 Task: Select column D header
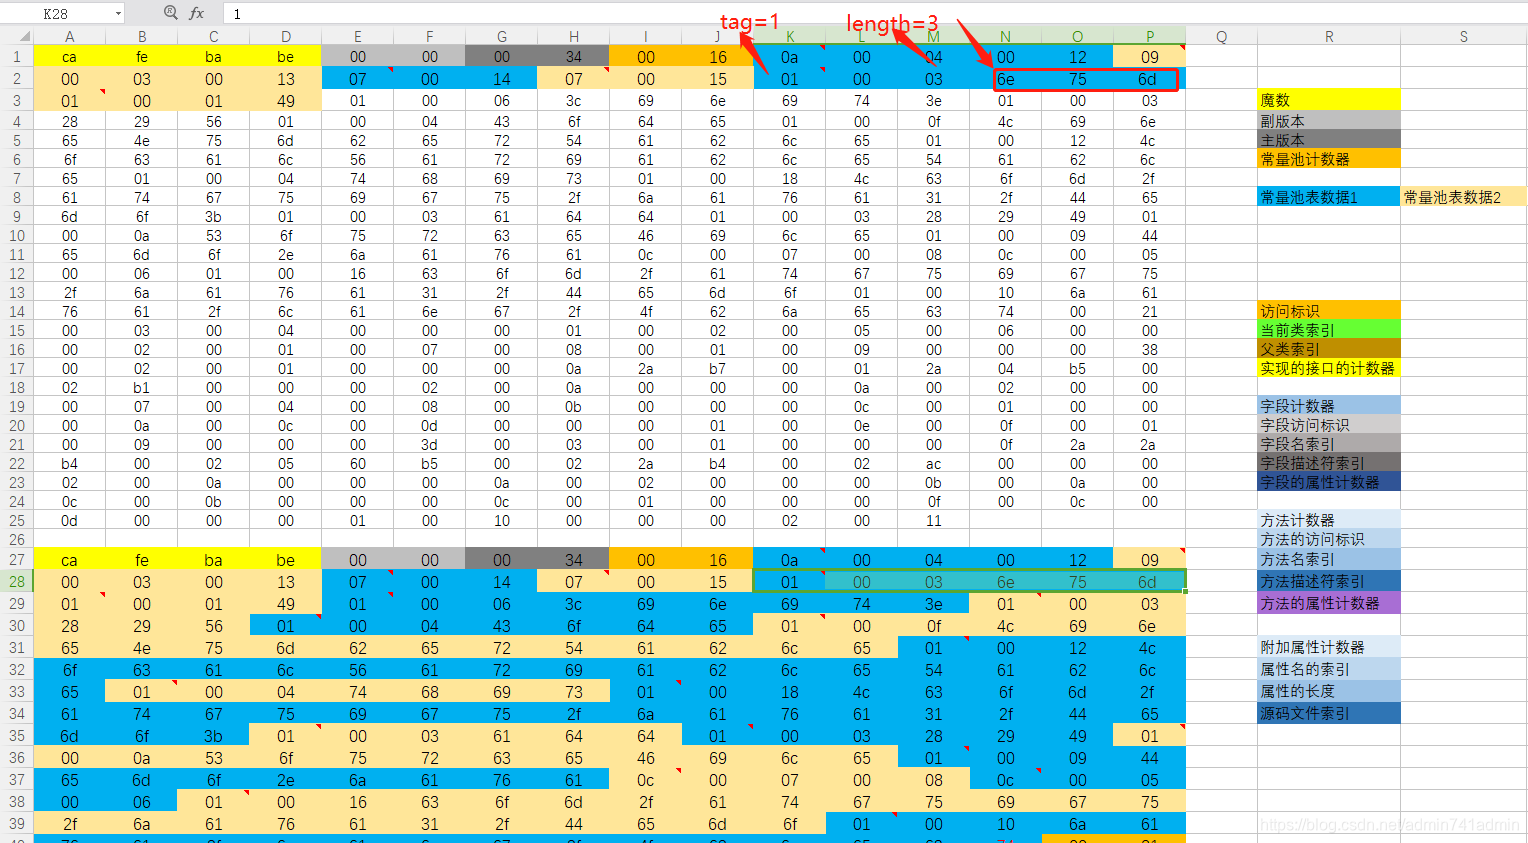[286, 37]
